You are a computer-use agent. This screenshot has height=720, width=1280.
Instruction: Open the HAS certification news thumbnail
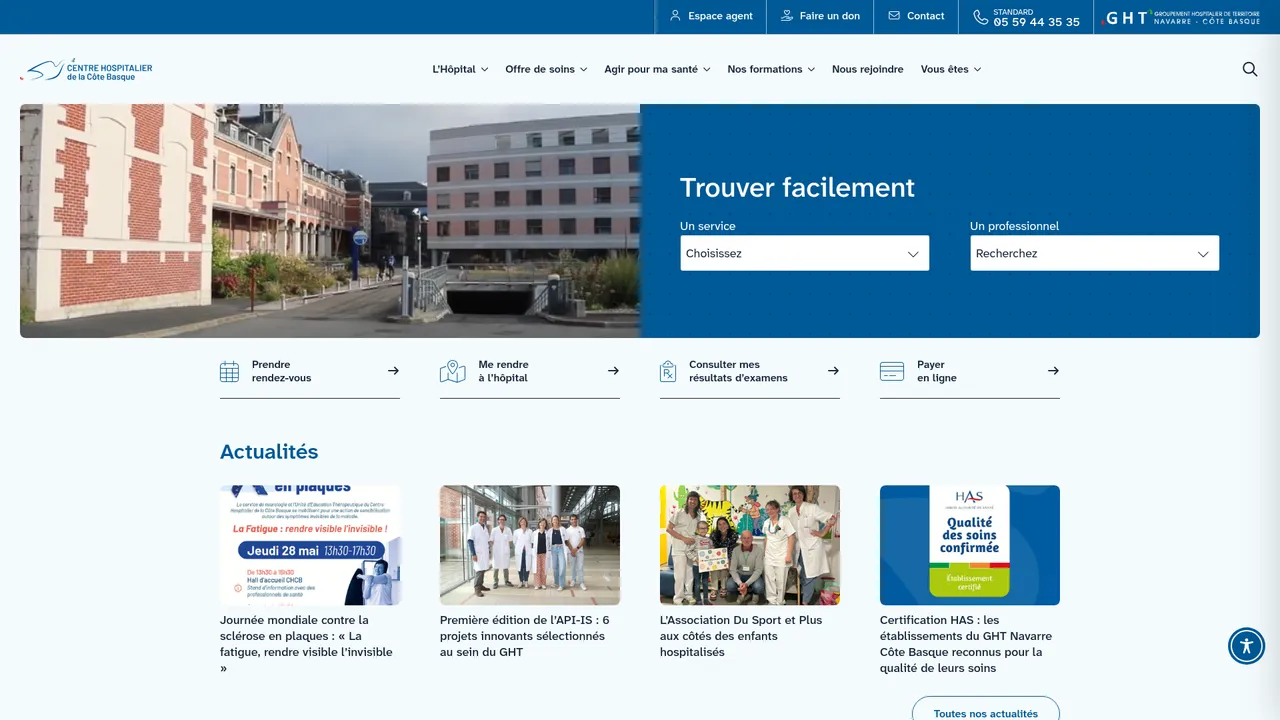point(970,545)
